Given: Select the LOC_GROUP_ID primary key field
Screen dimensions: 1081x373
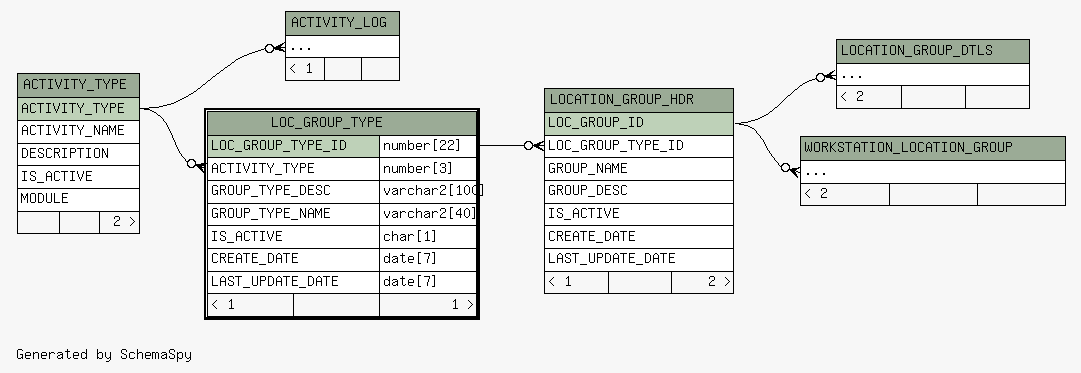Looking at the screenshot, I should pyautogui.click(x=638, y=123).
